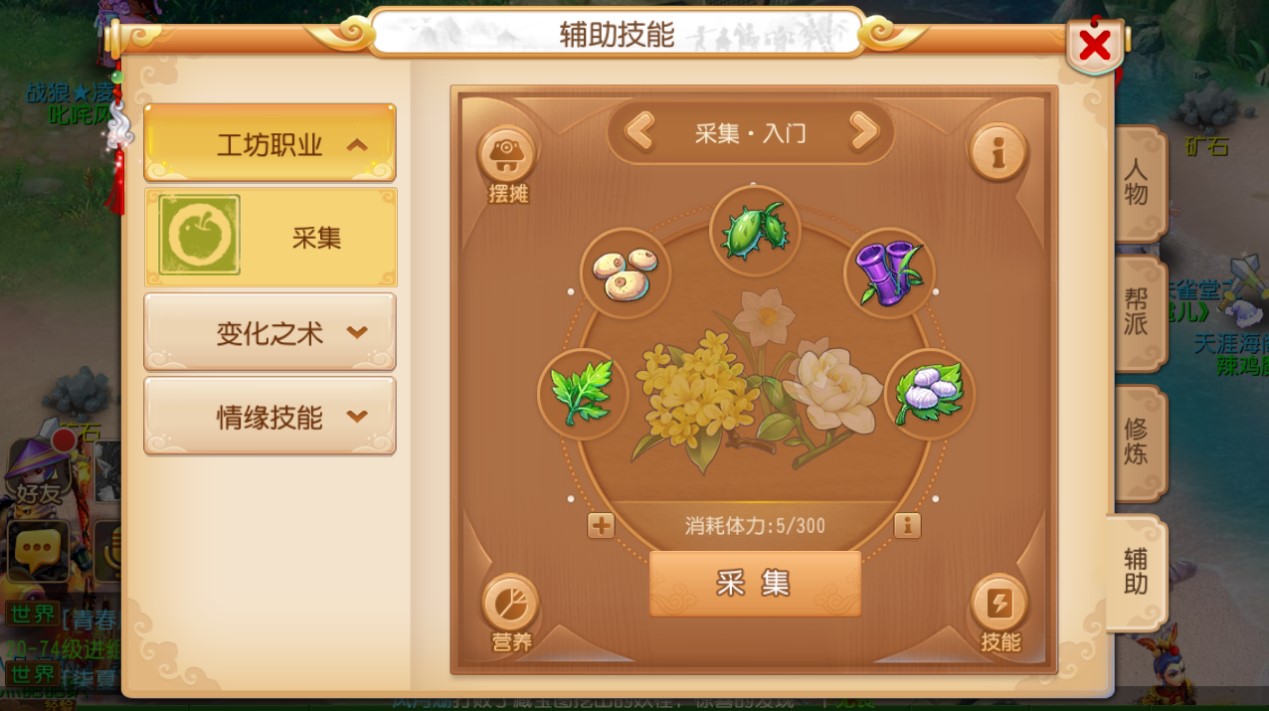Expand the 情缘技能 section
The height and width of the screenshot is (711, 1269).
(x=270, y=416)
